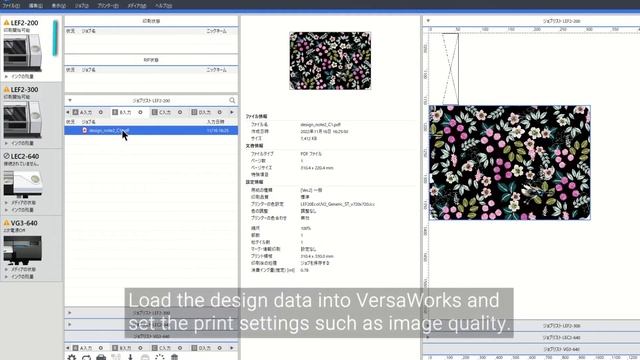Click the job list search magnifier icon
The image size is (640, 360).
tap(232, 100)
